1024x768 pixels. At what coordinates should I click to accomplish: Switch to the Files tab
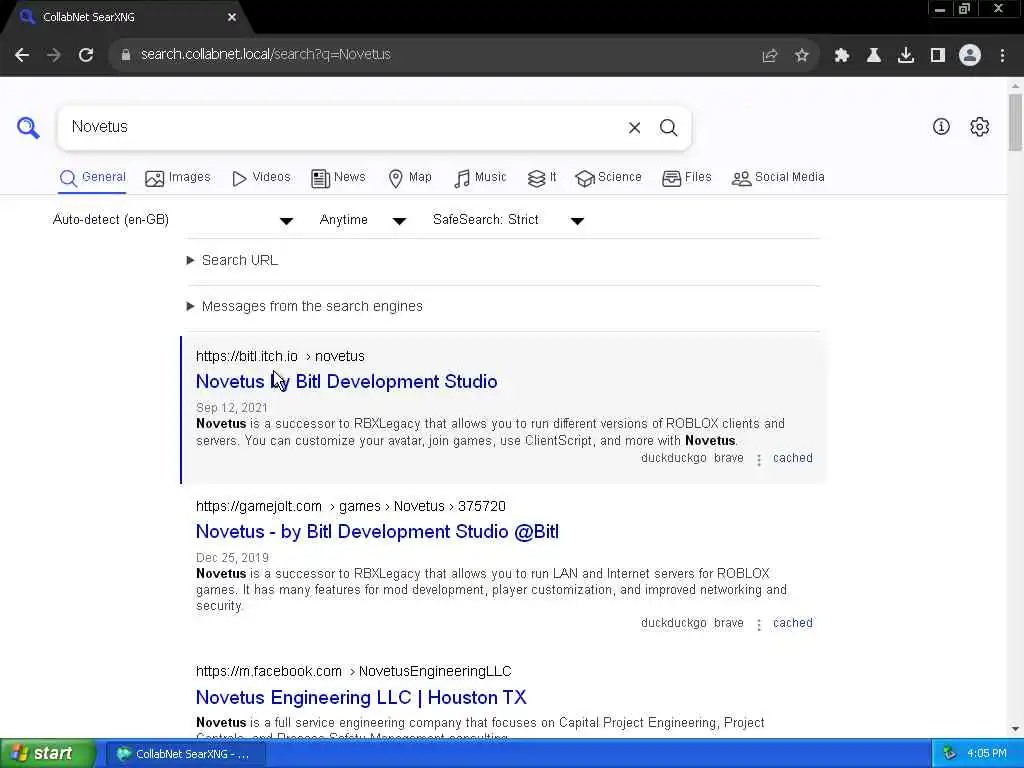click(686, 178)
